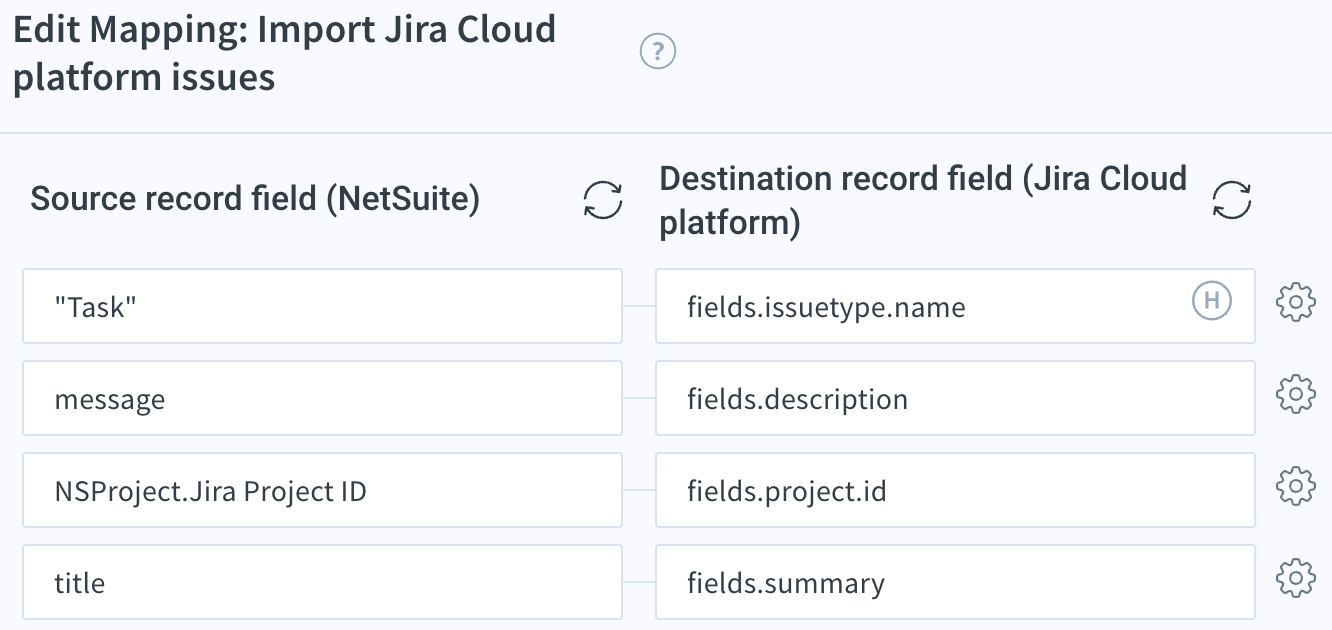The height and width of the screenshot is (630, 1332).
Task: Edit the NSProject.Jira Project ID source field
Action: pos(322,490)
